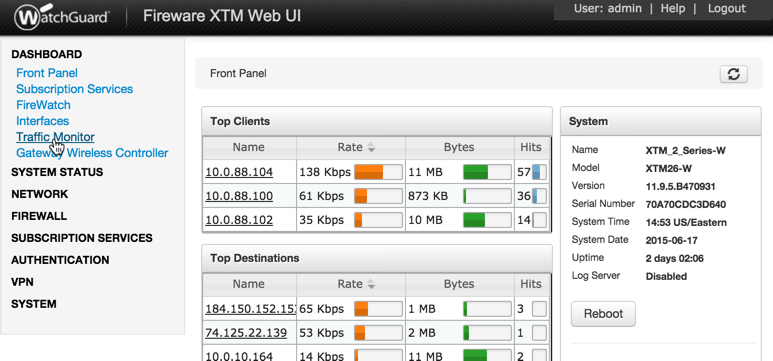Click the refresh icon on Front Panel
This screenshot has width=773, height=361.
pos(734,74)
